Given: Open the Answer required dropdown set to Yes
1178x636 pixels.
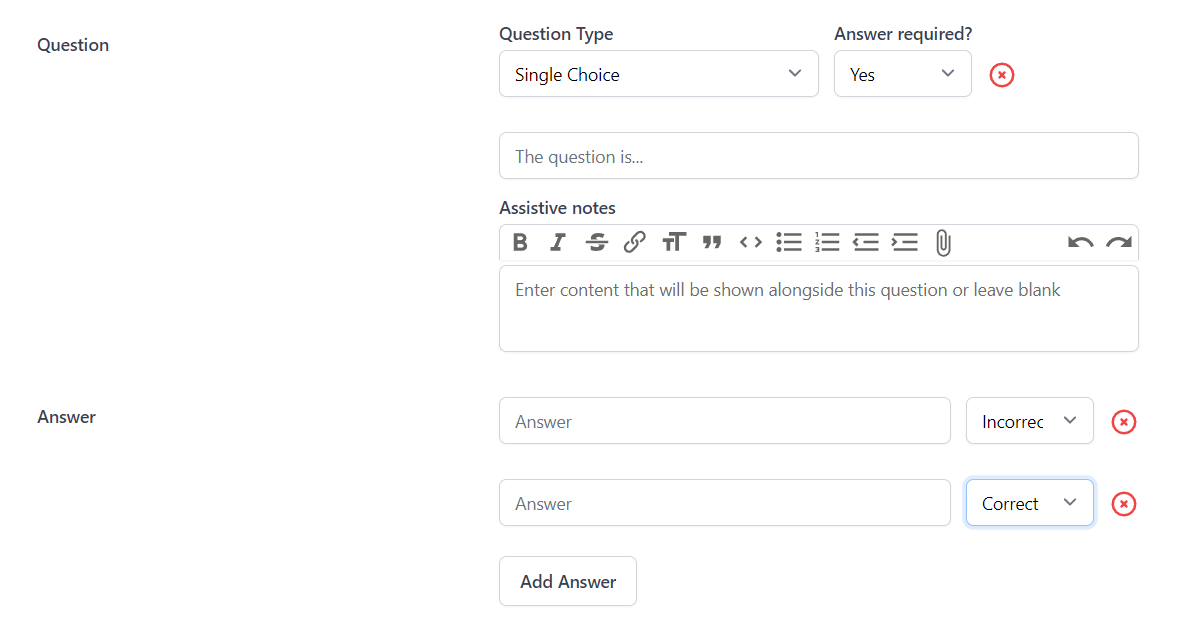Looking at the screenshot, I should pyautogui.click(x=902, y=74).
